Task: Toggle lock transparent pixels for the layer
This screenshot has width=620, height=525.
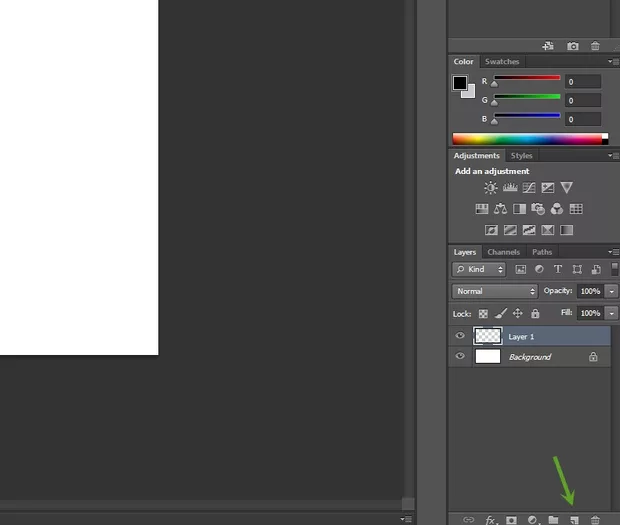Action: (483, 313)
